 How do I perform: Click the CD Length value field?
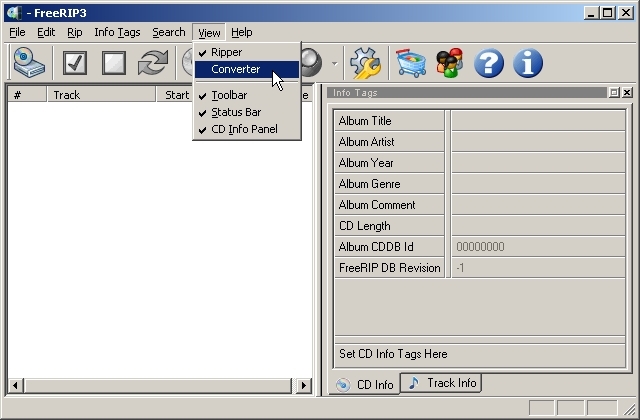538,226
